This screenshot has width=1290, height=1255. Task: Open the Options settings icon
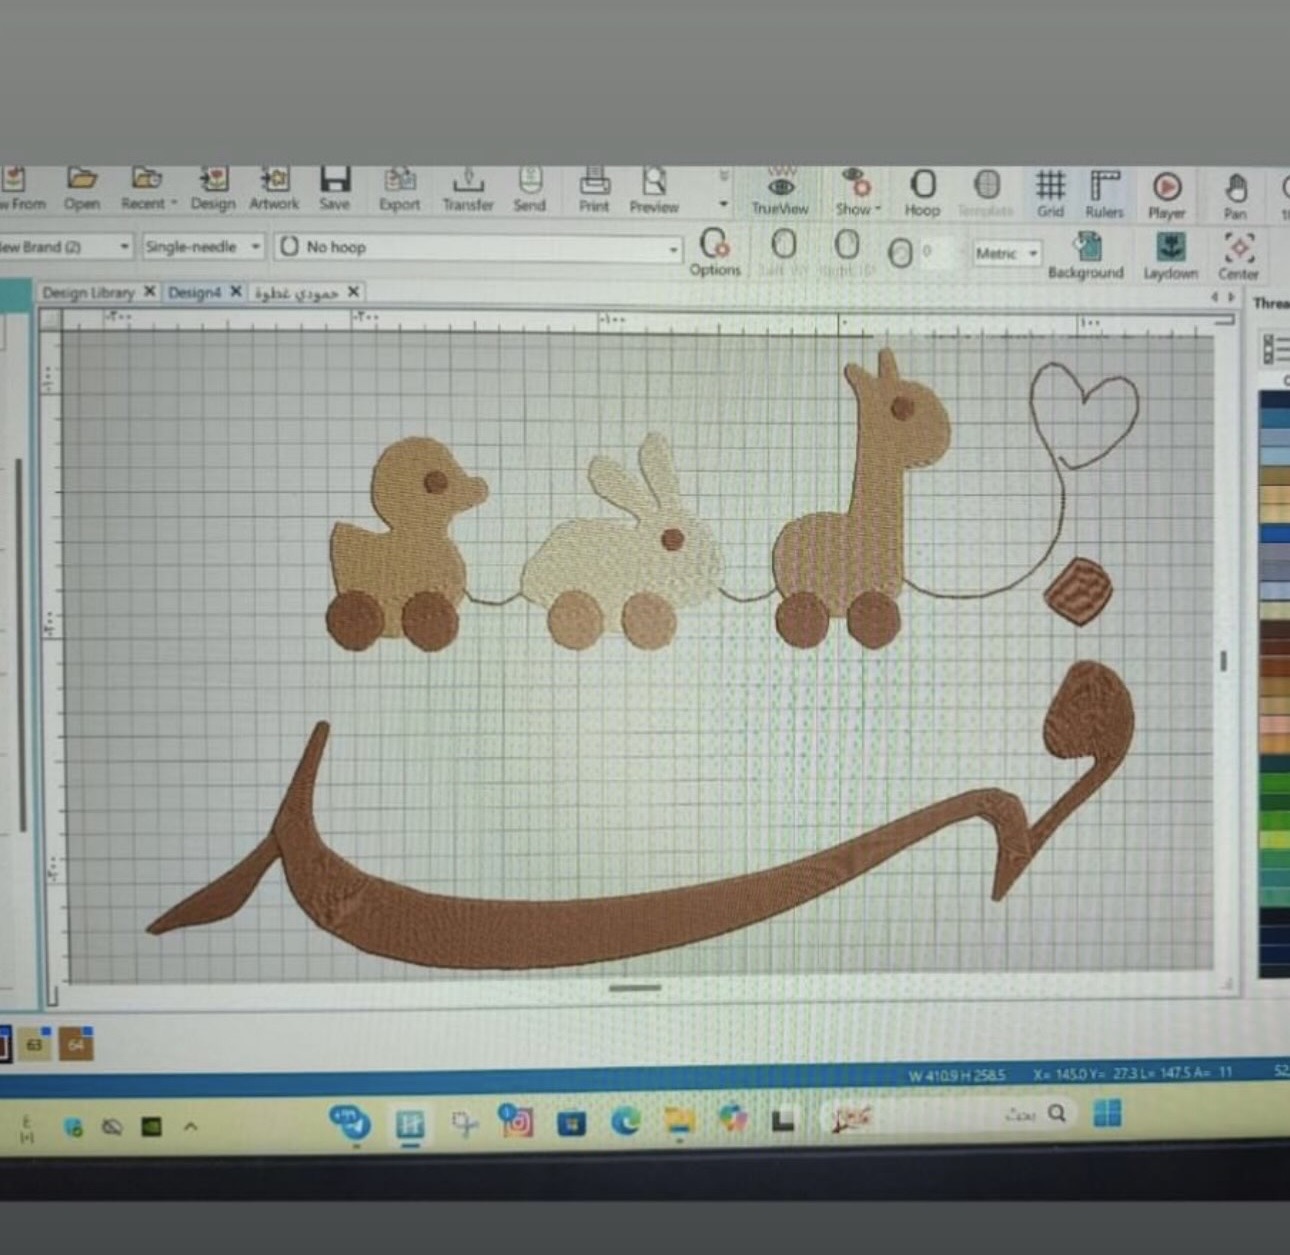(x=715, y=252)
